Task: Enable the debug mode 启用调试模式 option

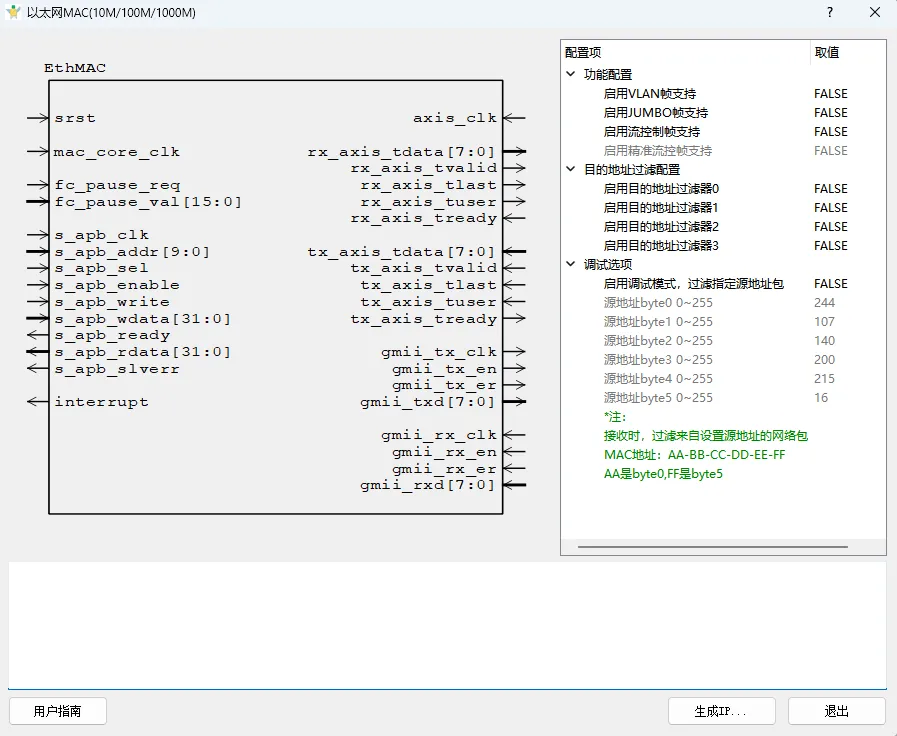Action: 830,283
